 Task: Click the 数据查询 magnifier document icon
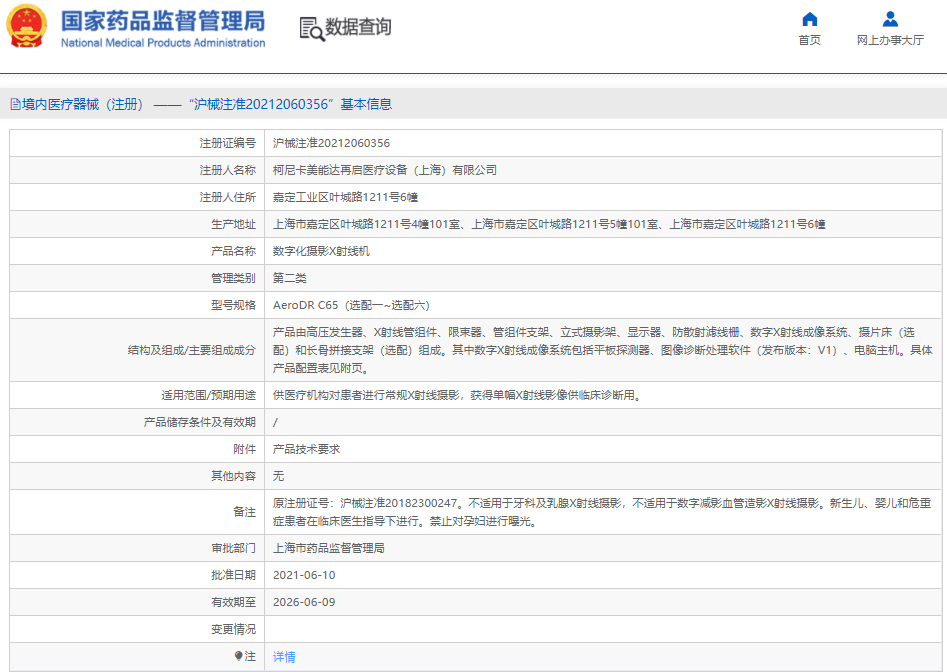[312, 28]
